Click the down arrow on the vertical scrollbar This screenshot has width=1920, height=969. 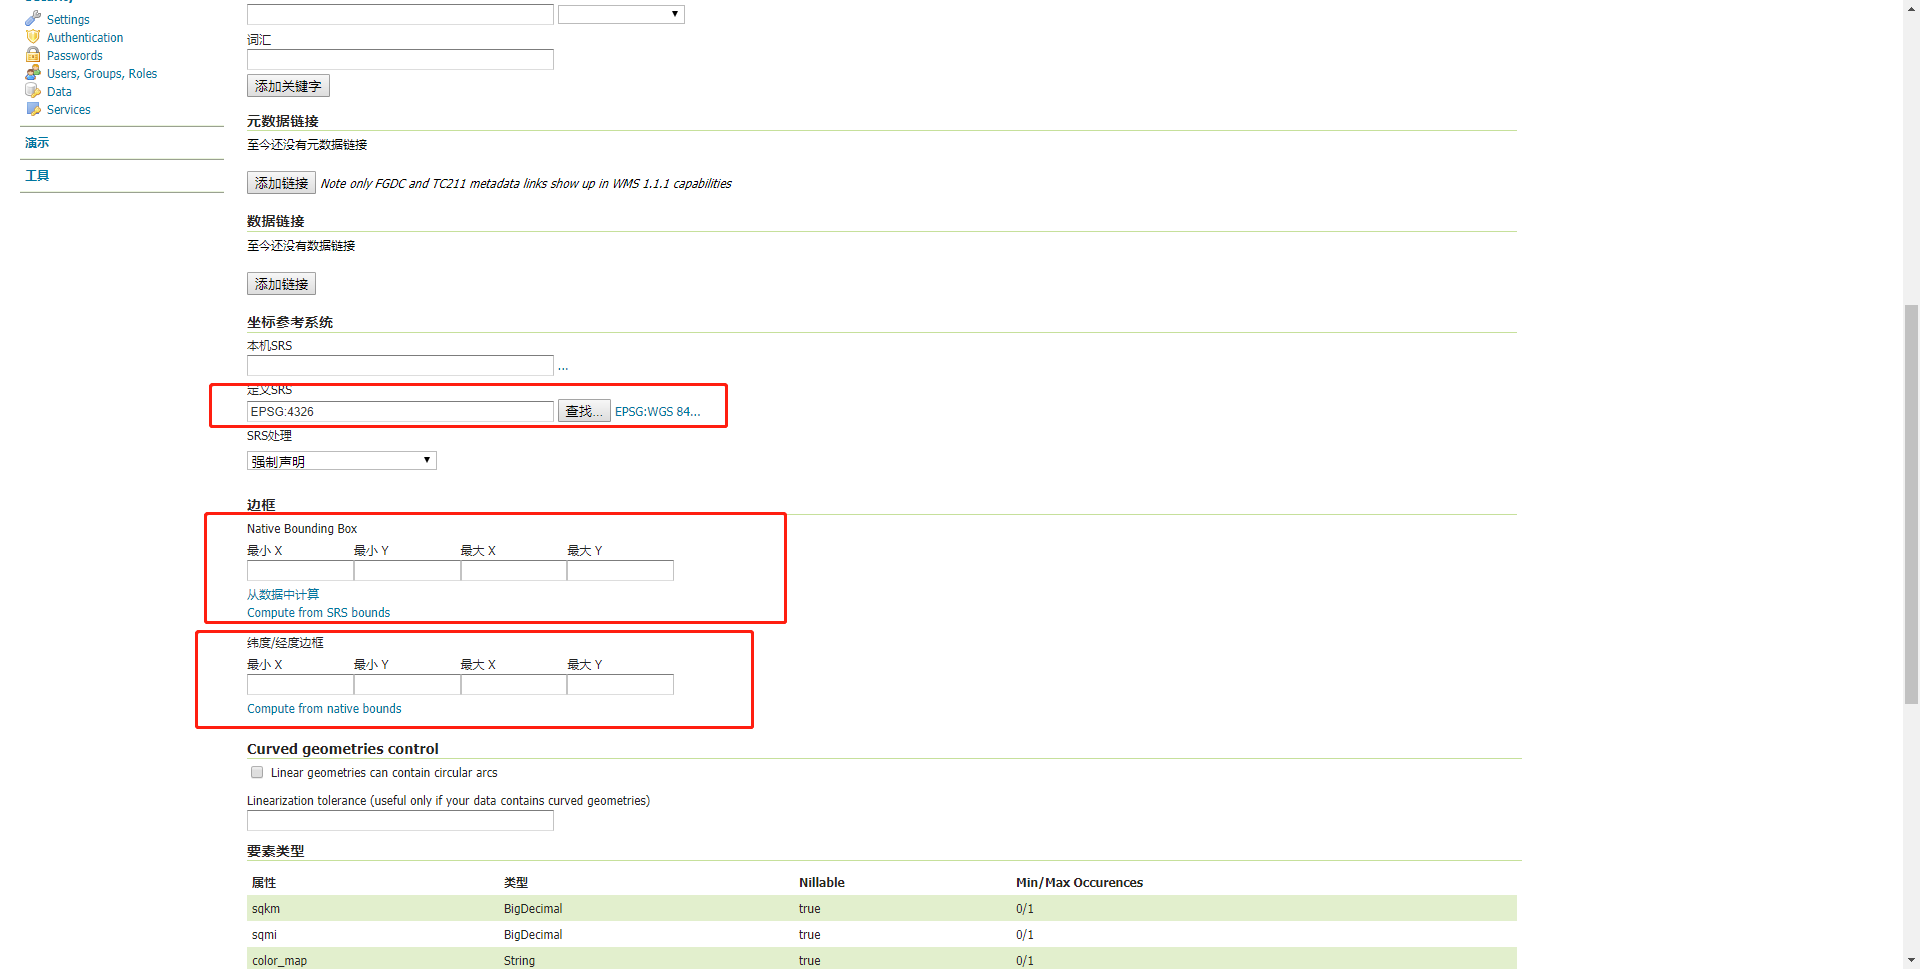click(1911, 958)
